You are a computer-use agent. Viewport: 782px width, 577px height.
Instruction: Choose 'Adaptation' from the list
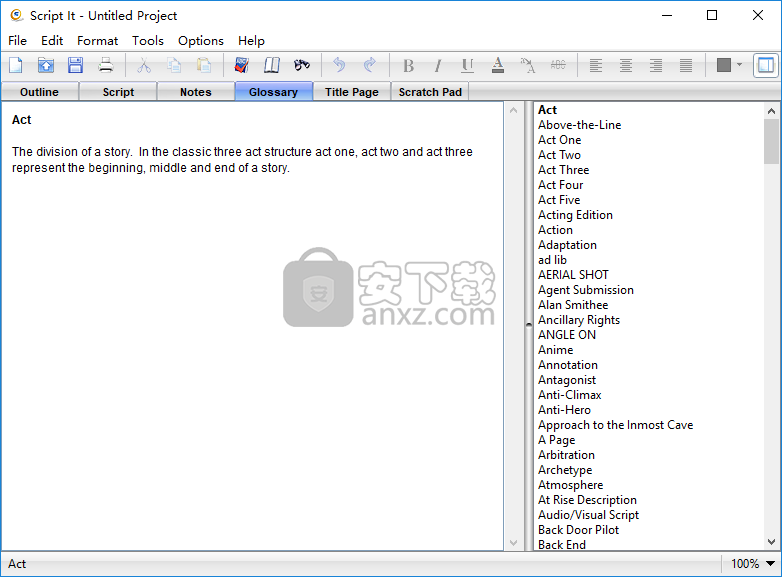(x=567, y=245)
